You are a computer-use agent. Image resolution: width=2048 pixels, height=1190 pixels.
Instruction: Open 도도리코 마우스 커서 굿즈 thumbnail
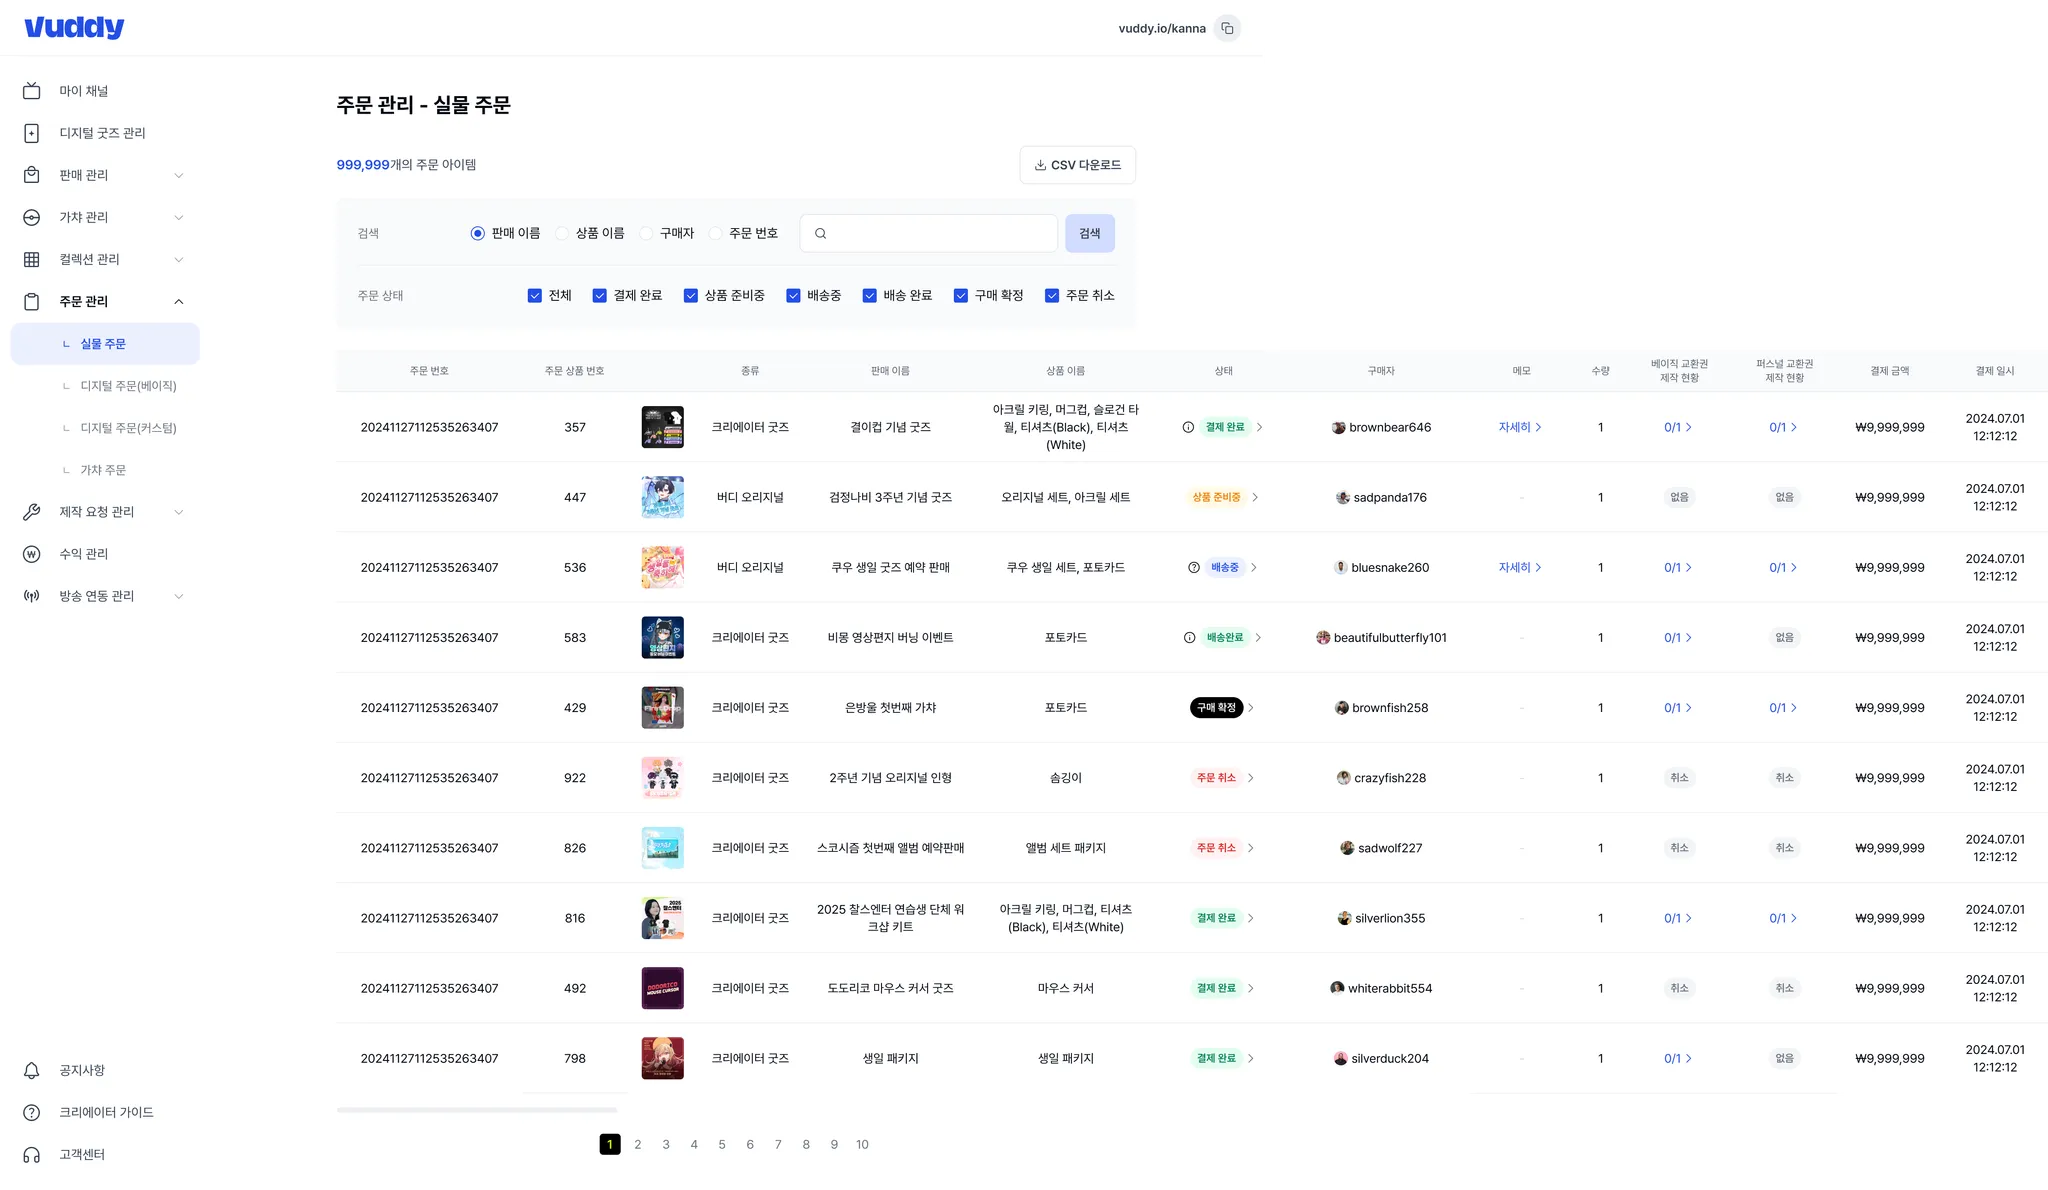point(662,988)
